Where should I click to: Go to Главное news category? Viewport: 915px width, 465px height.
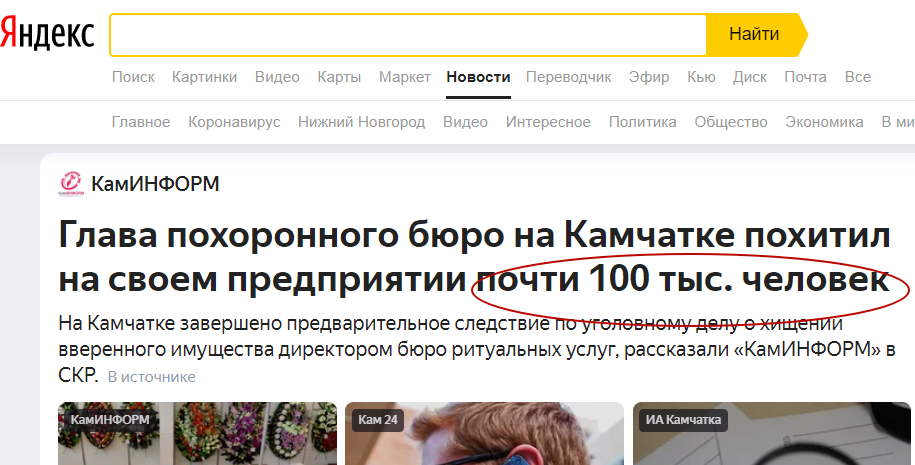pyautogui.click(x=141, y=122)
